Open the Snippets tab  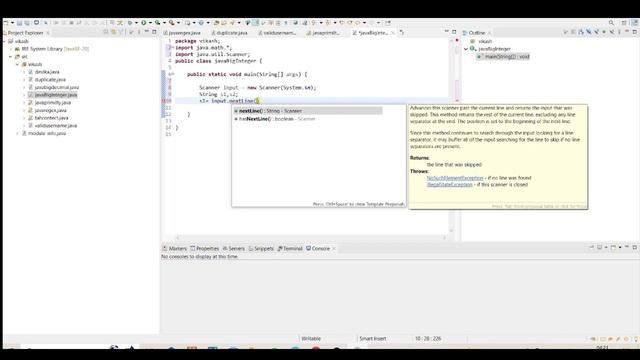pos(261,248)
